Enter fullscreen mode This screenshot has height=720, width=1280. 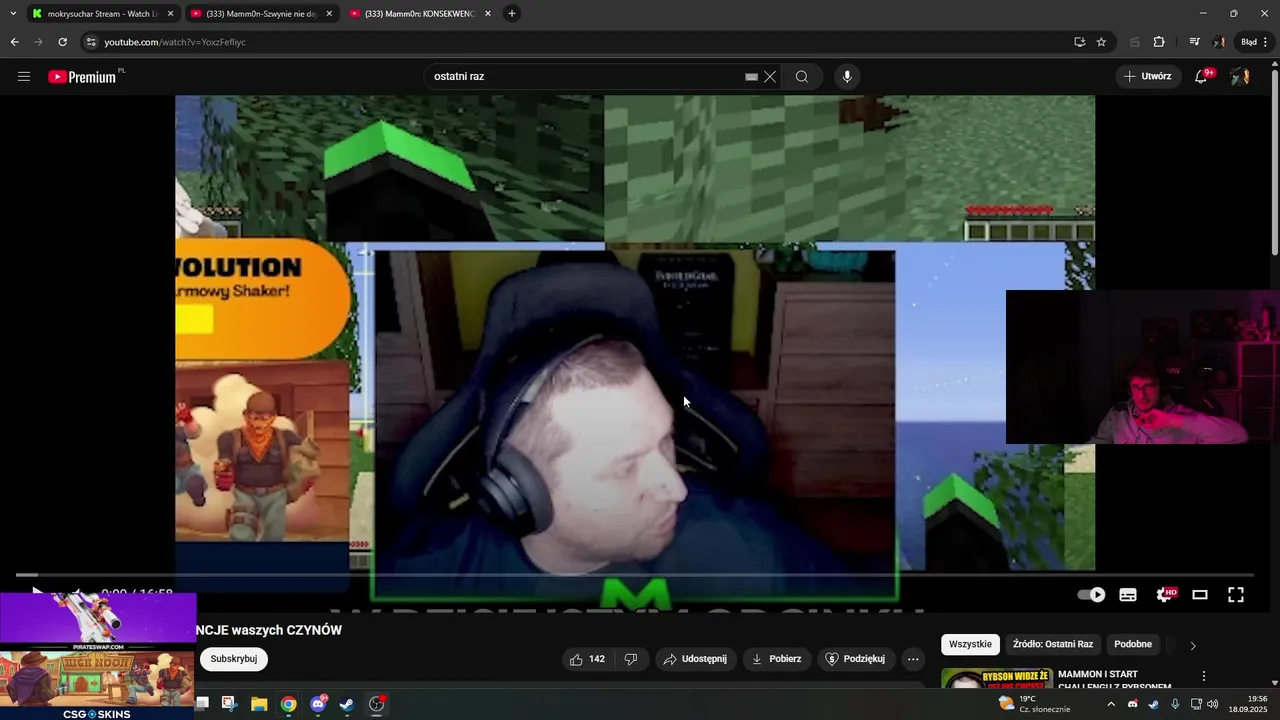click(x=1236, y=594)
